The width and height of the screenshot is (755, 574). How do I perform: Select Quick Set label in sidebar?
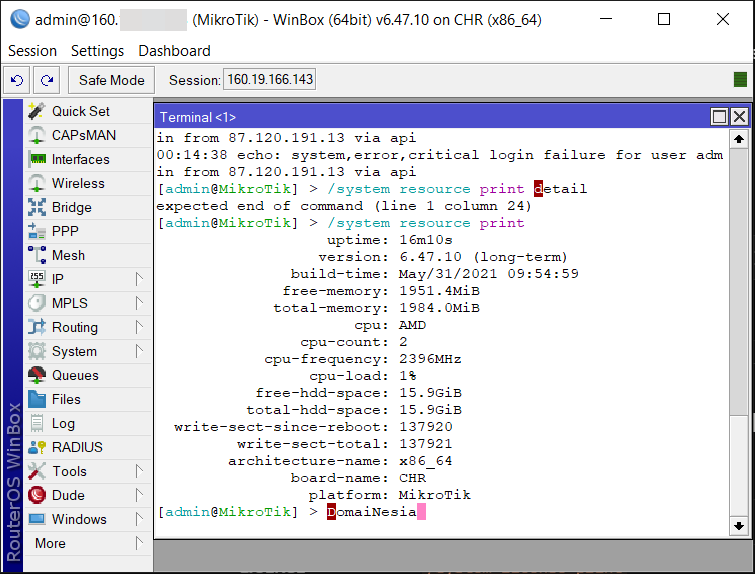[x=81, y=111]
